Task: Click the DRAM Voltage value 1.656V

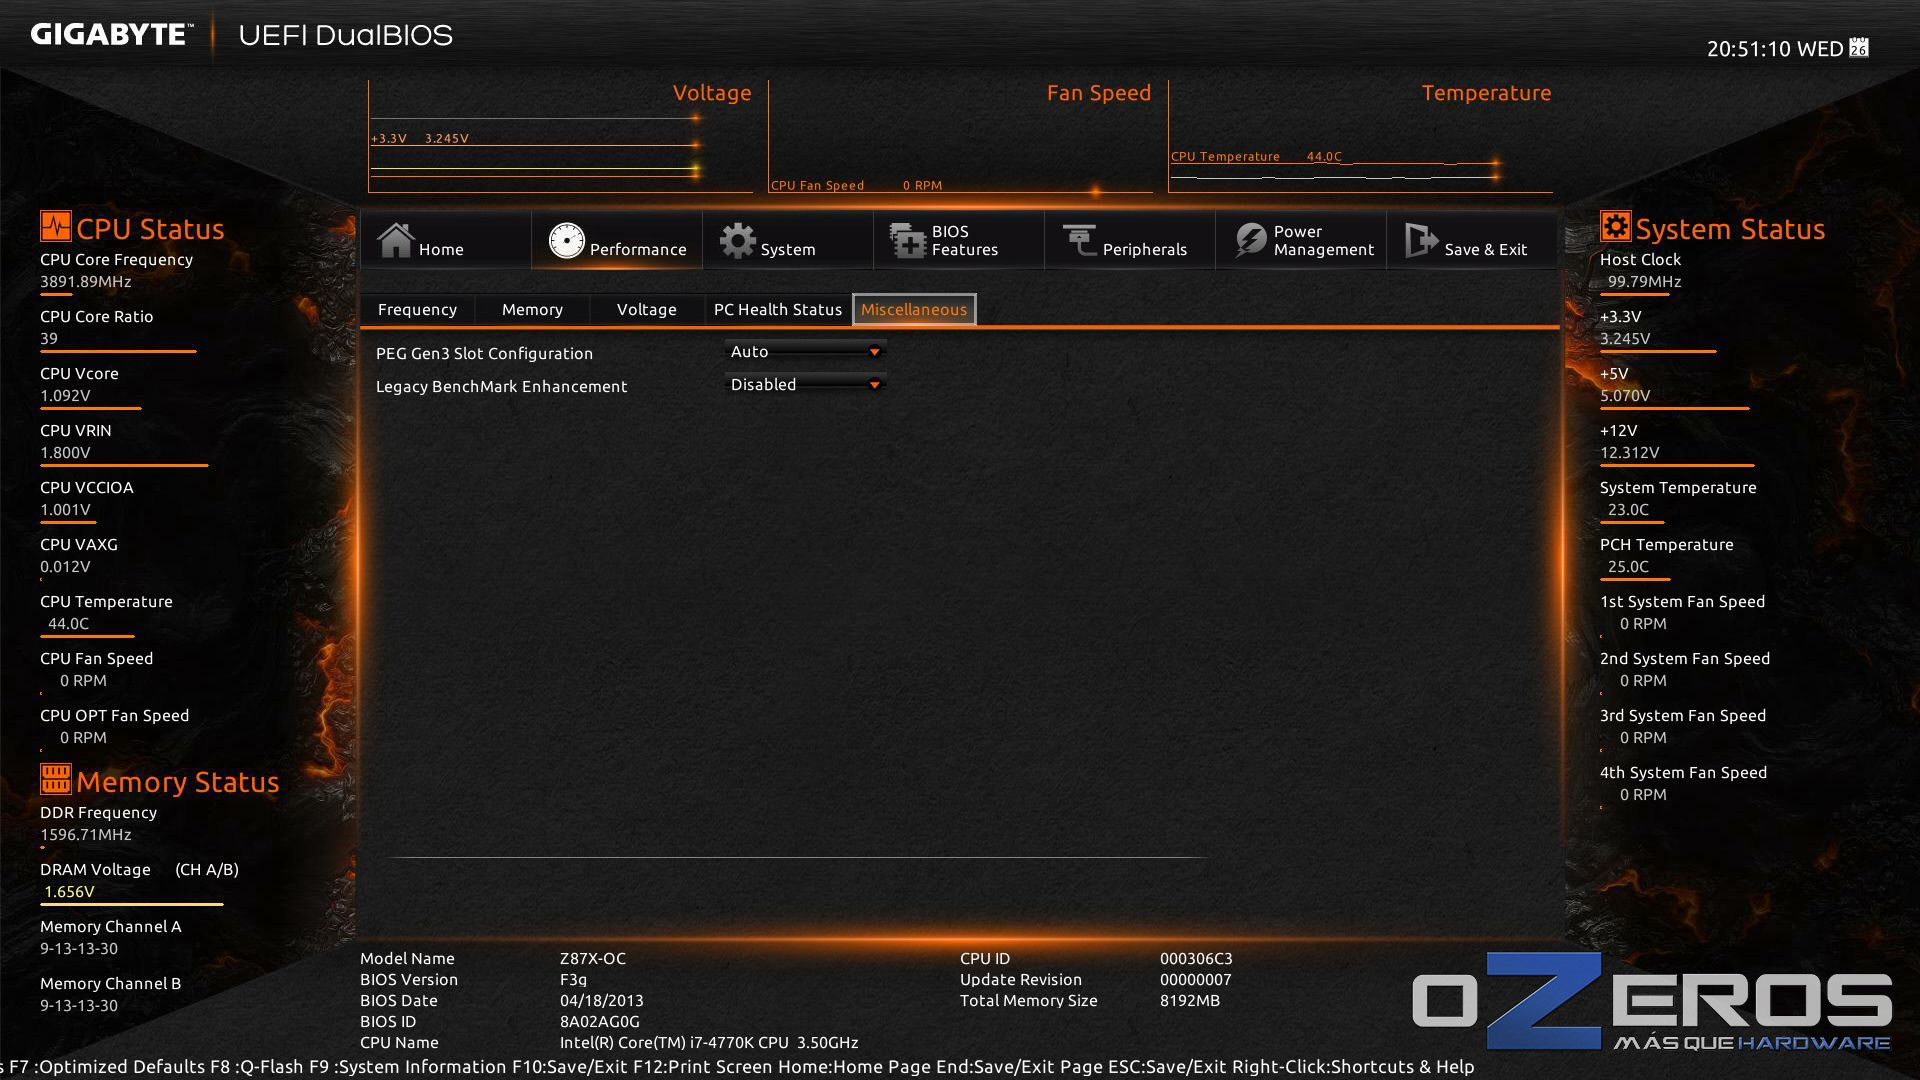Action: pos(69,892)
